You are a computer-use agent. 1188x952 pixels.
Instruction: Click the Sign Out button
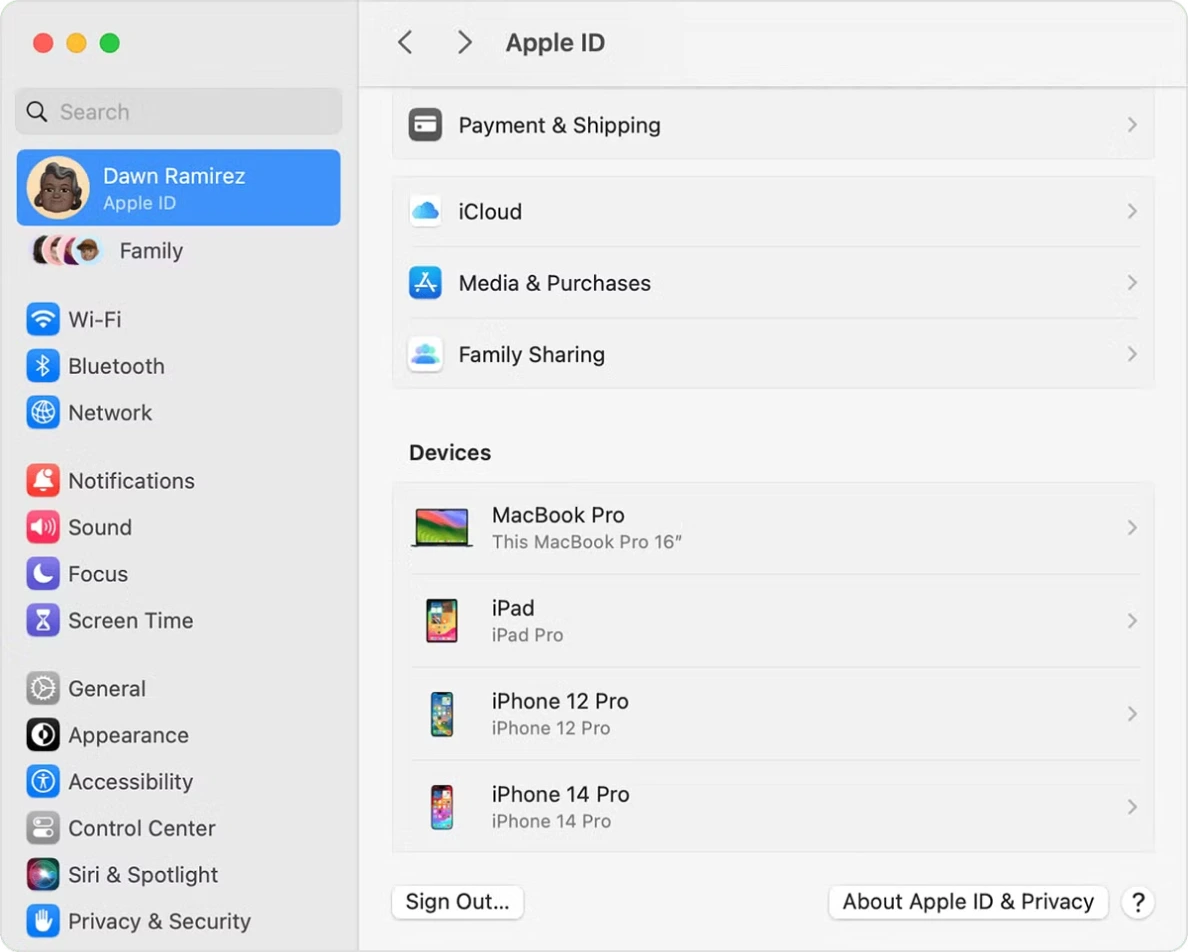coord(457,901)
